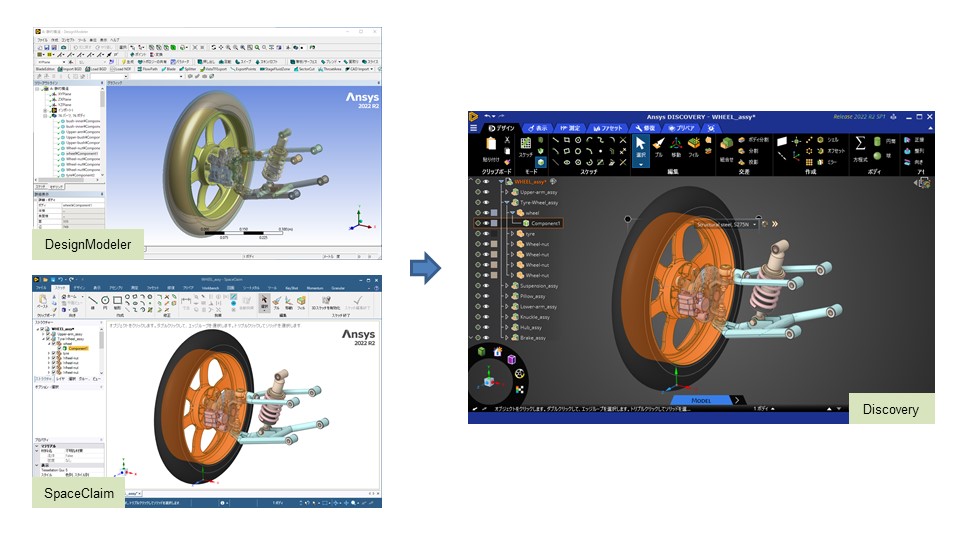Switch to the 修復 tab in Discovery
The image size is (960, 540).
click(x=645, y=128)
